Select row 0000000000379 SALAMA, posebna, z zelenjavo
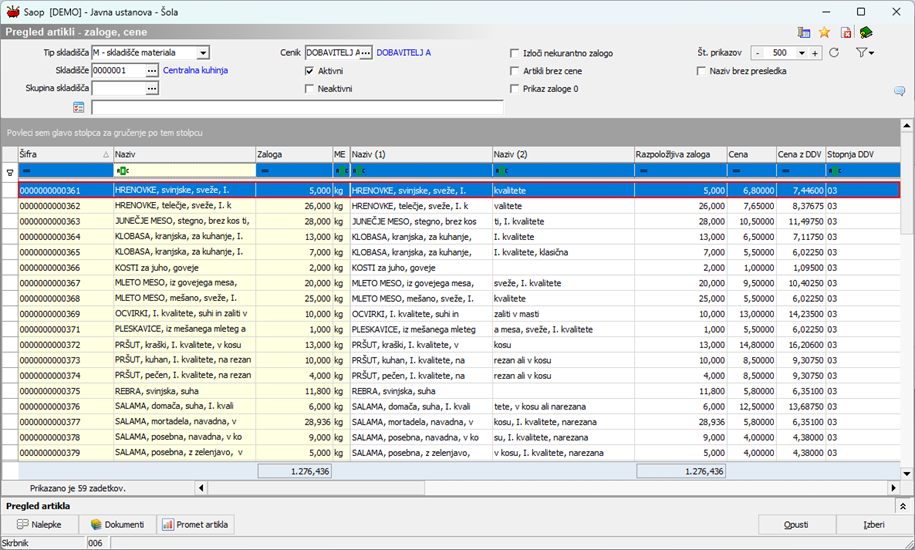 click(459, 453)
